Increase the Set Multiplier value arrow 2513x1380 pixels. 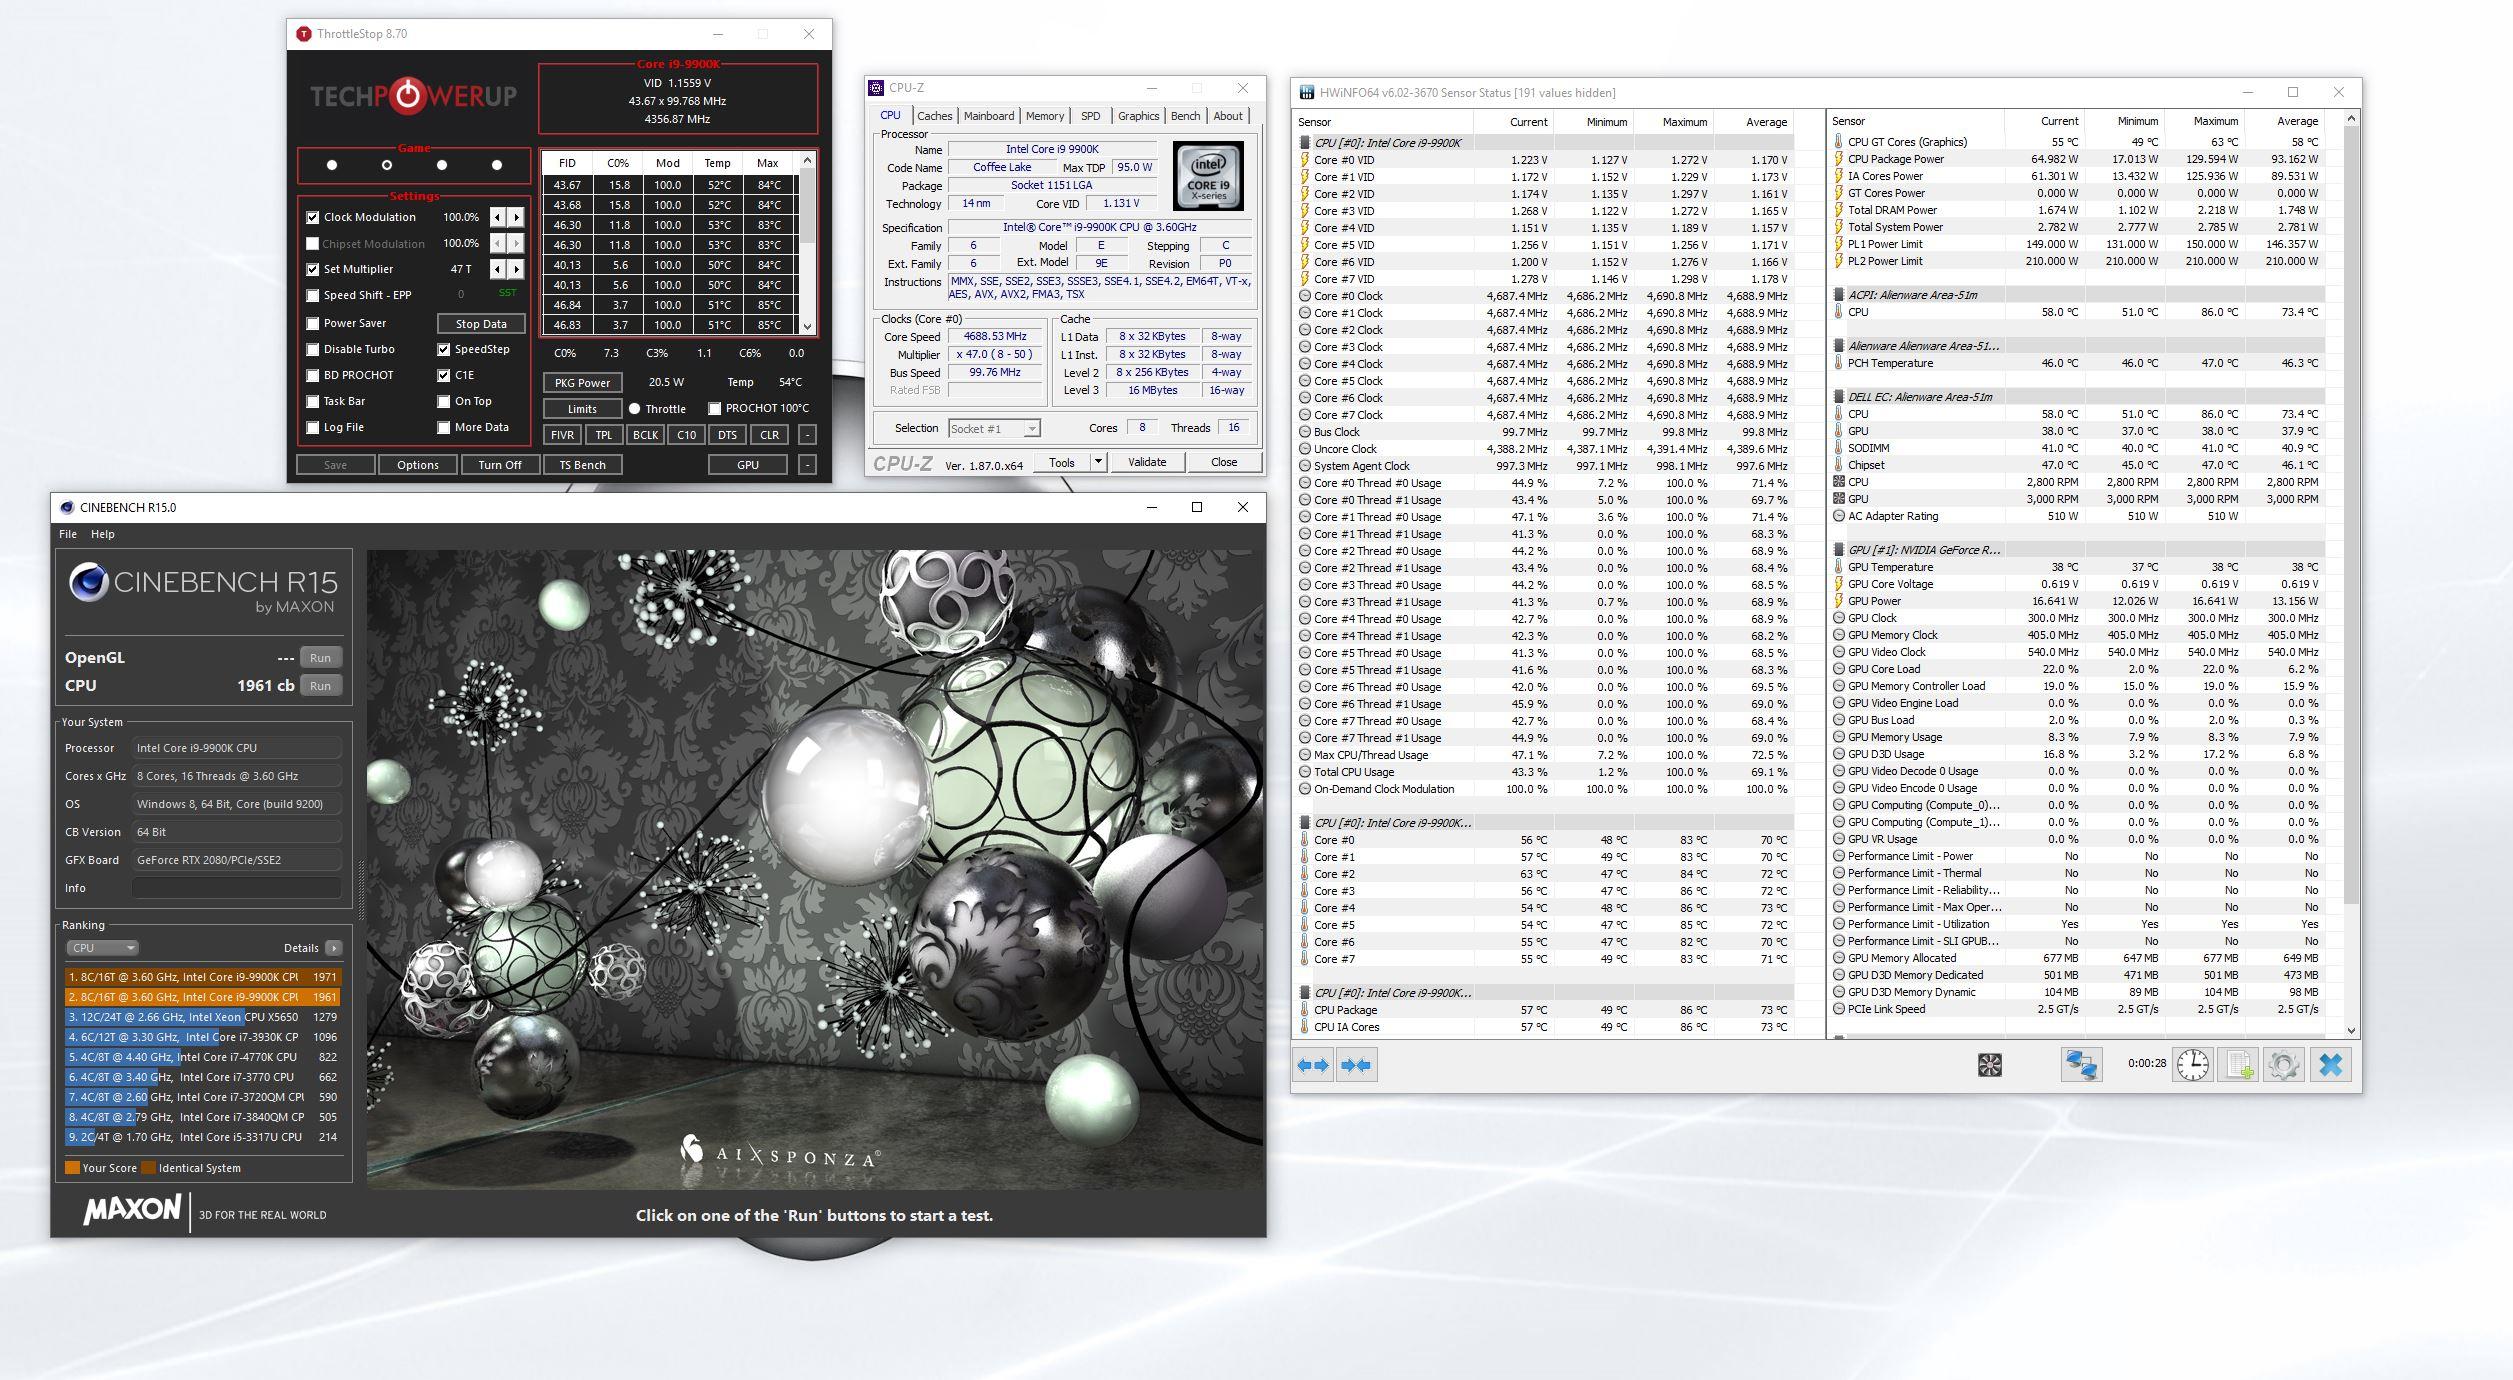(x=516, y=269)
